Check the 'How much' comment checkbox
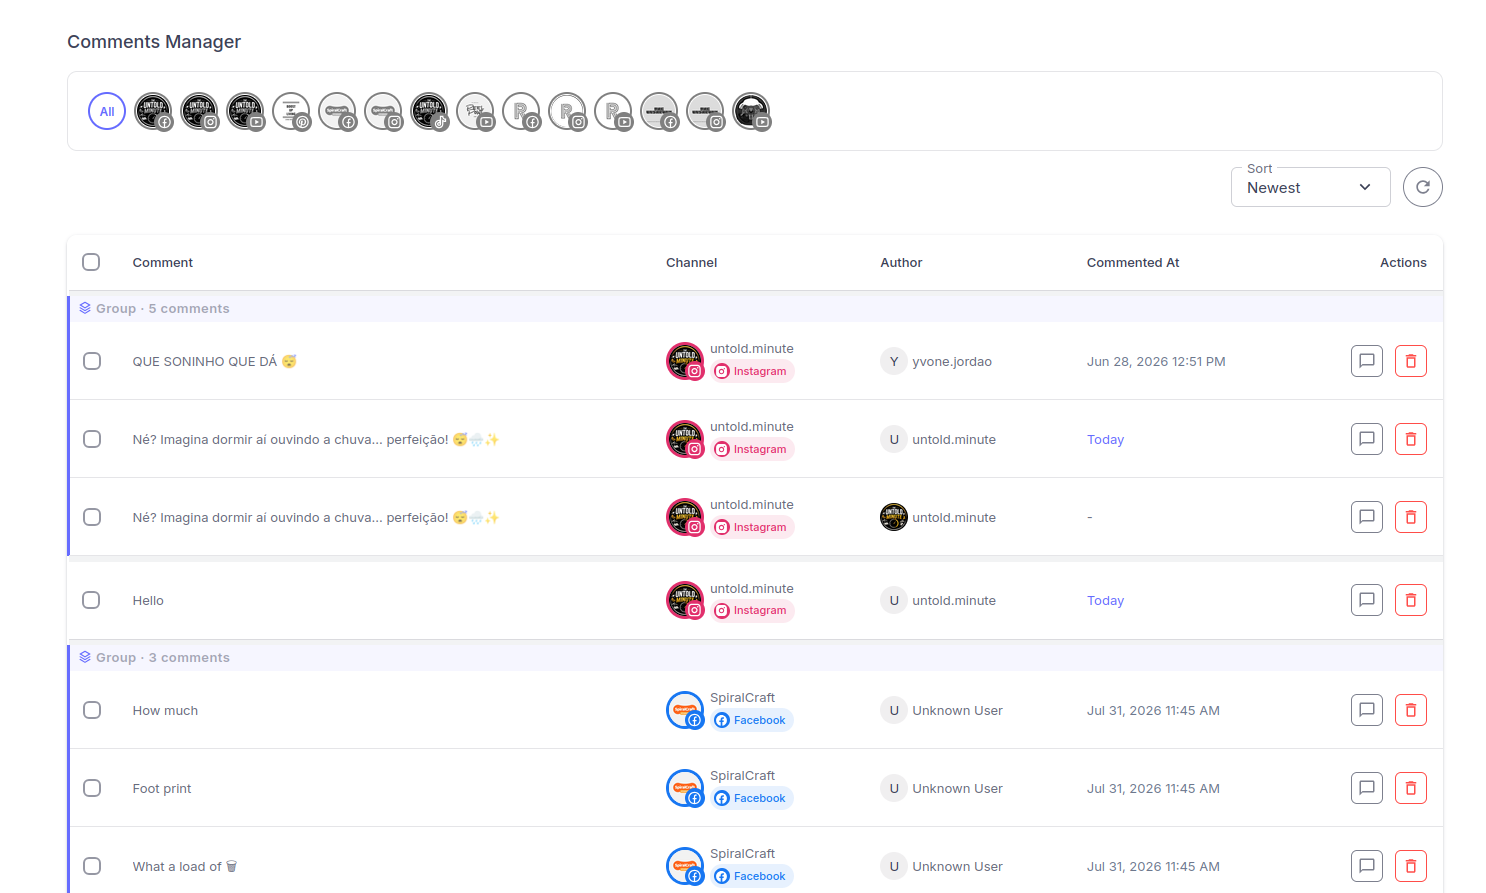Image resolution: width=1486 pixels, height=893 pixels. (92, 710)
